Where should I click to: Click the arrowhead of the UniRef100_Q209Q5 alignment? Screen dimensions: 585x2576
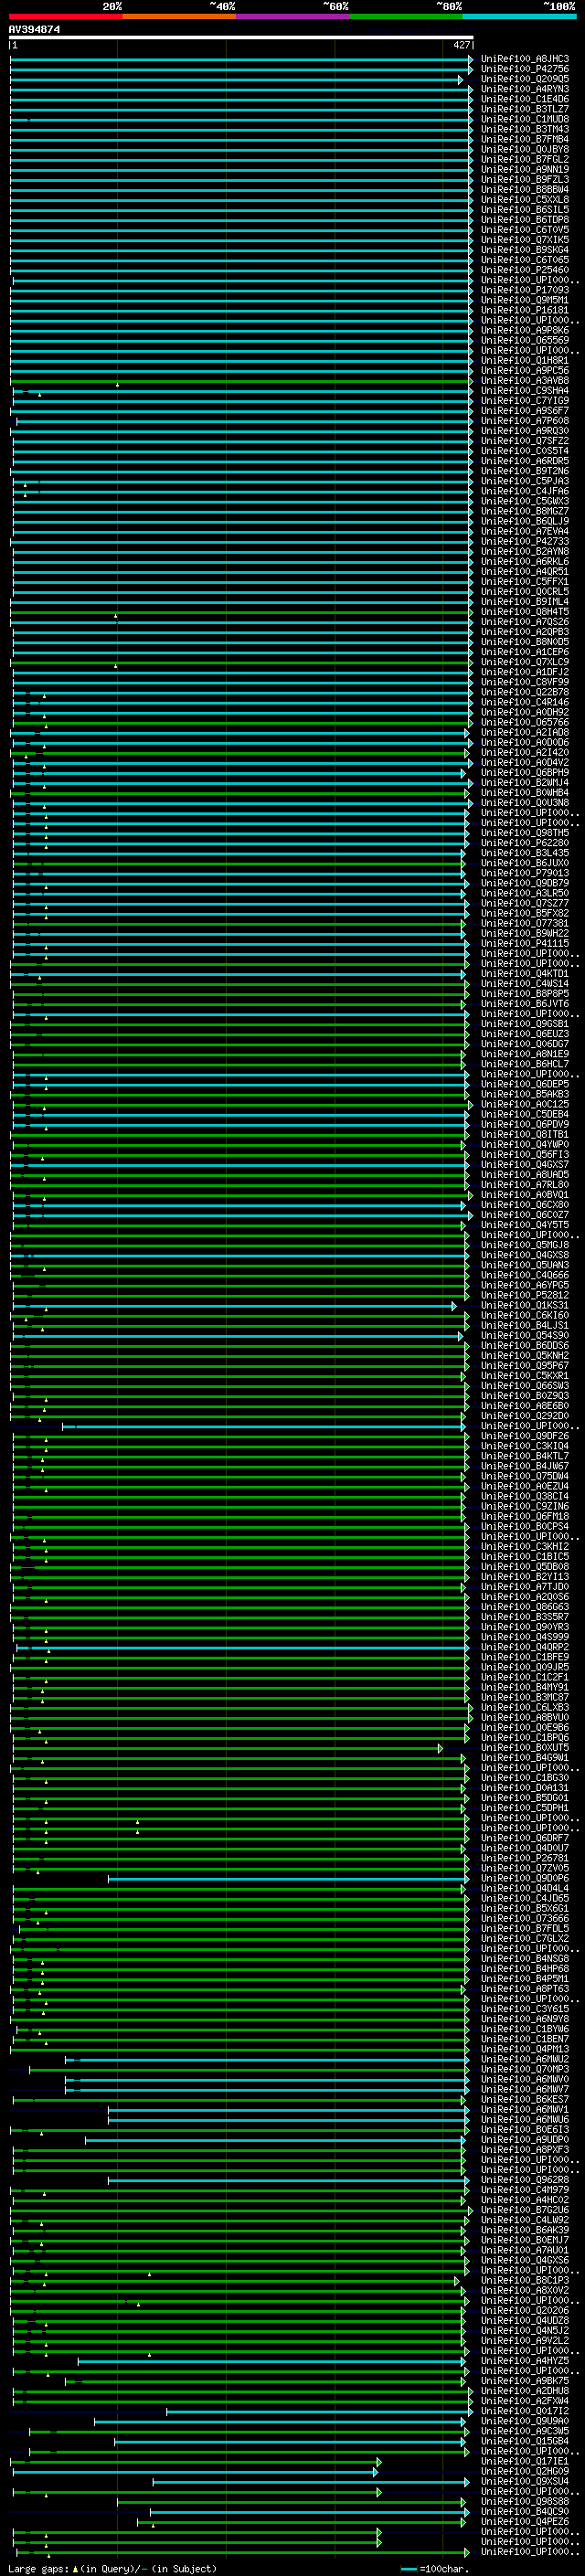(x=461, y=80)
